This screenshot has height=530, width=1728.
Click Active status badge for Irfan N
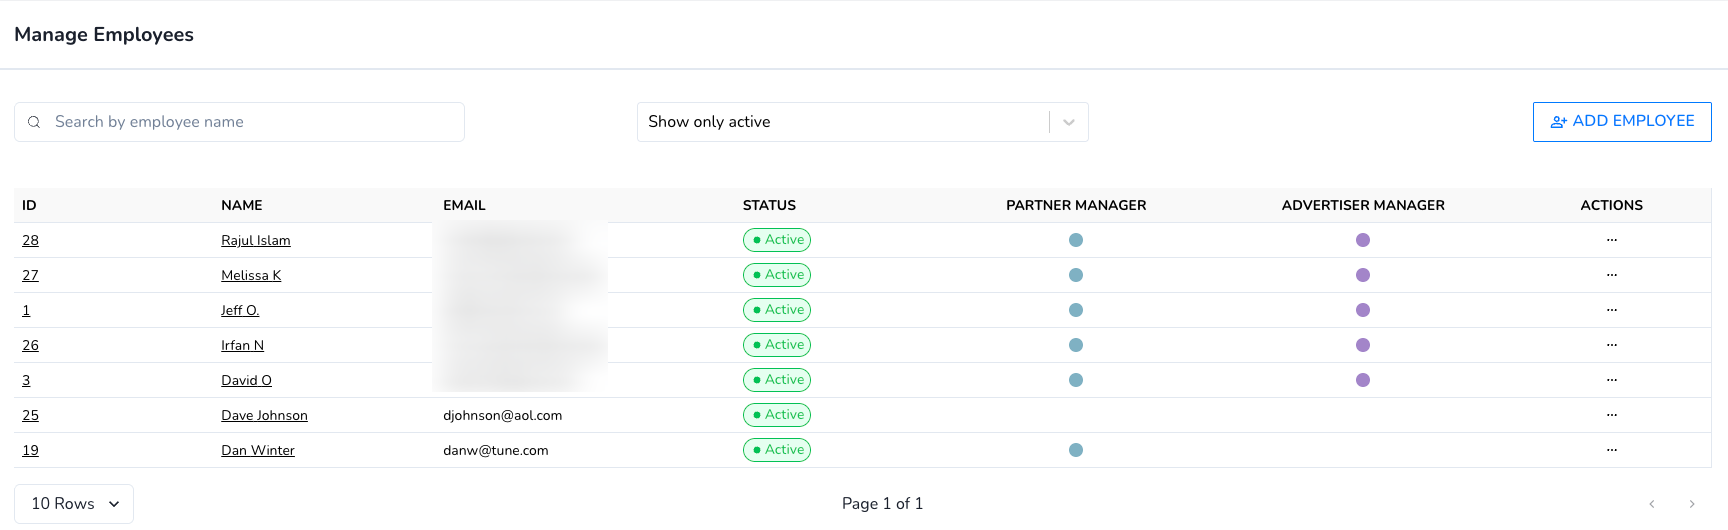[x=777, y=345]
